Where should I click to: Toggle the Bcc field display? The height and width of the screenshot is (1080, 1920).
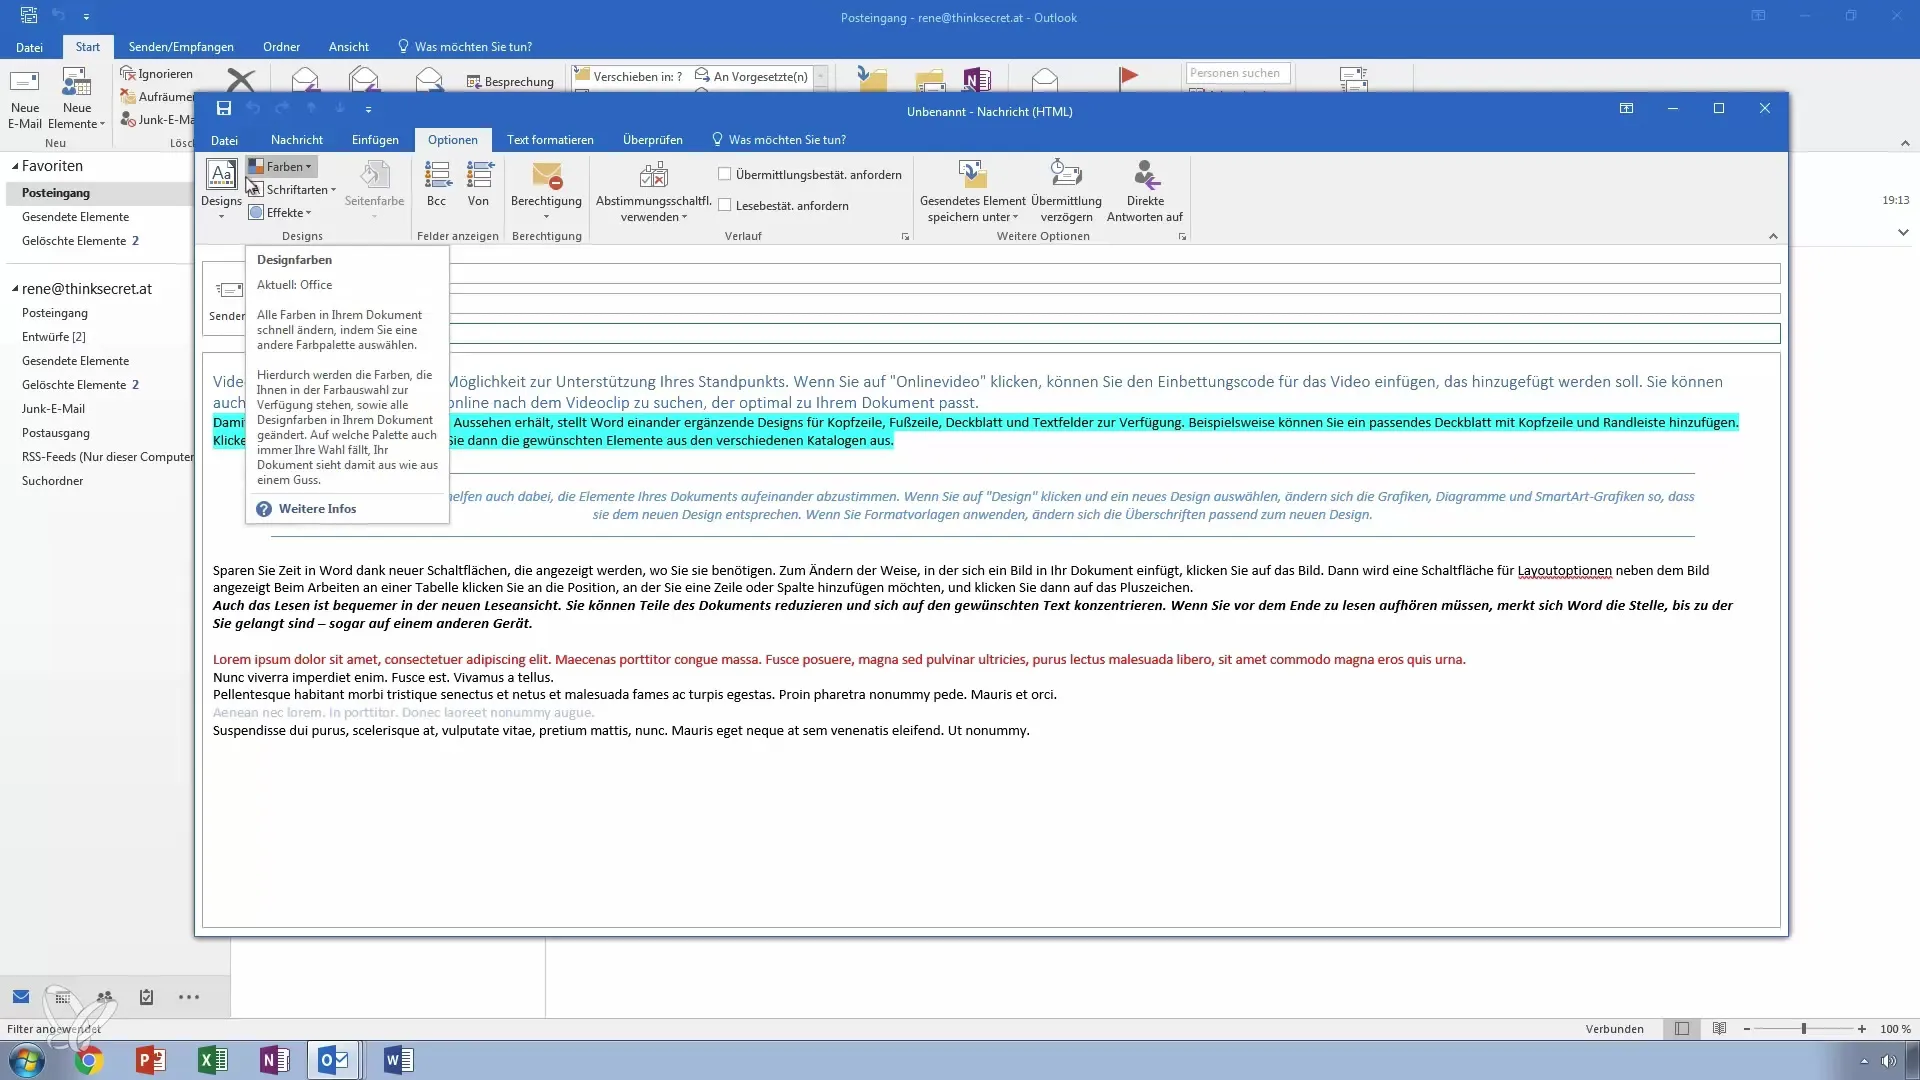tap(437, 185)
